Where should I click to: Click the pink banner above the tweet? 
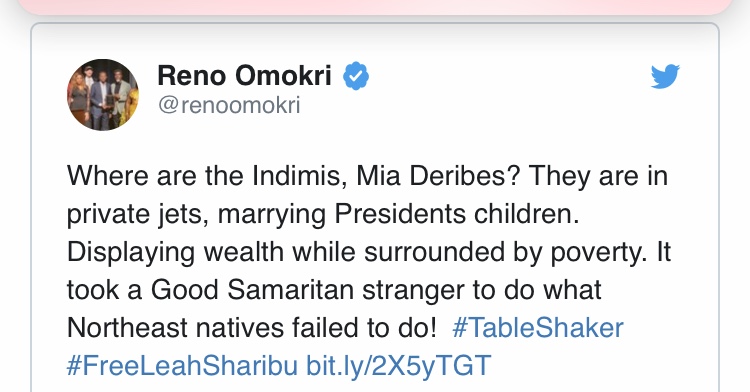[375, 7]
